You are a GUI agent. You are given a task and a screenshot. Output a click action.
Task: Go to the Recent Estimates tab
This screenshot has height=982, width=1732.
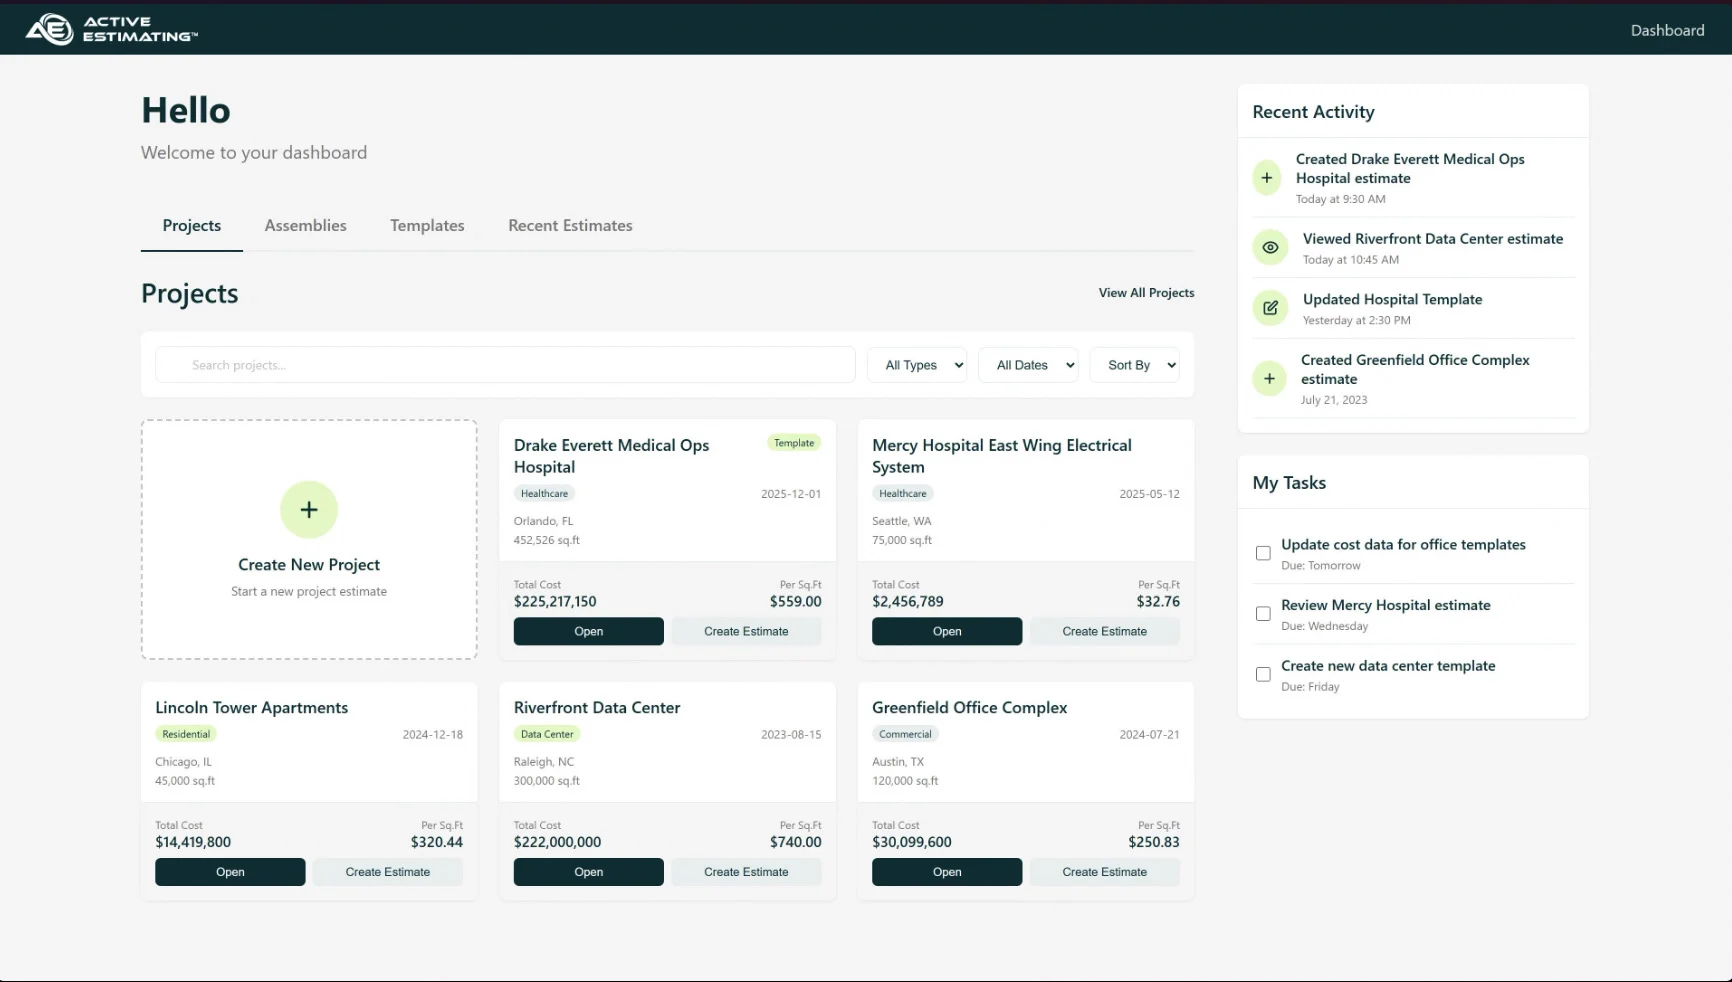570,226
